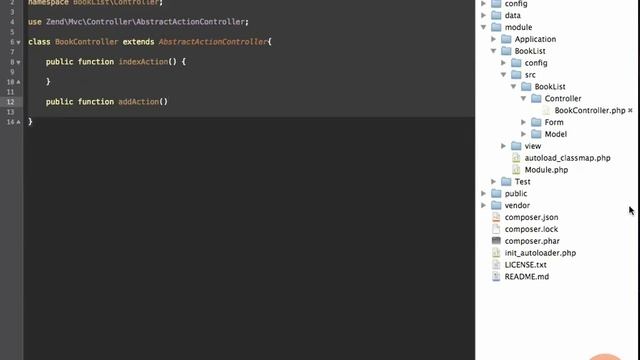640x360 pixels.
Task: Collapse the module folder
Action: [484, 27]
